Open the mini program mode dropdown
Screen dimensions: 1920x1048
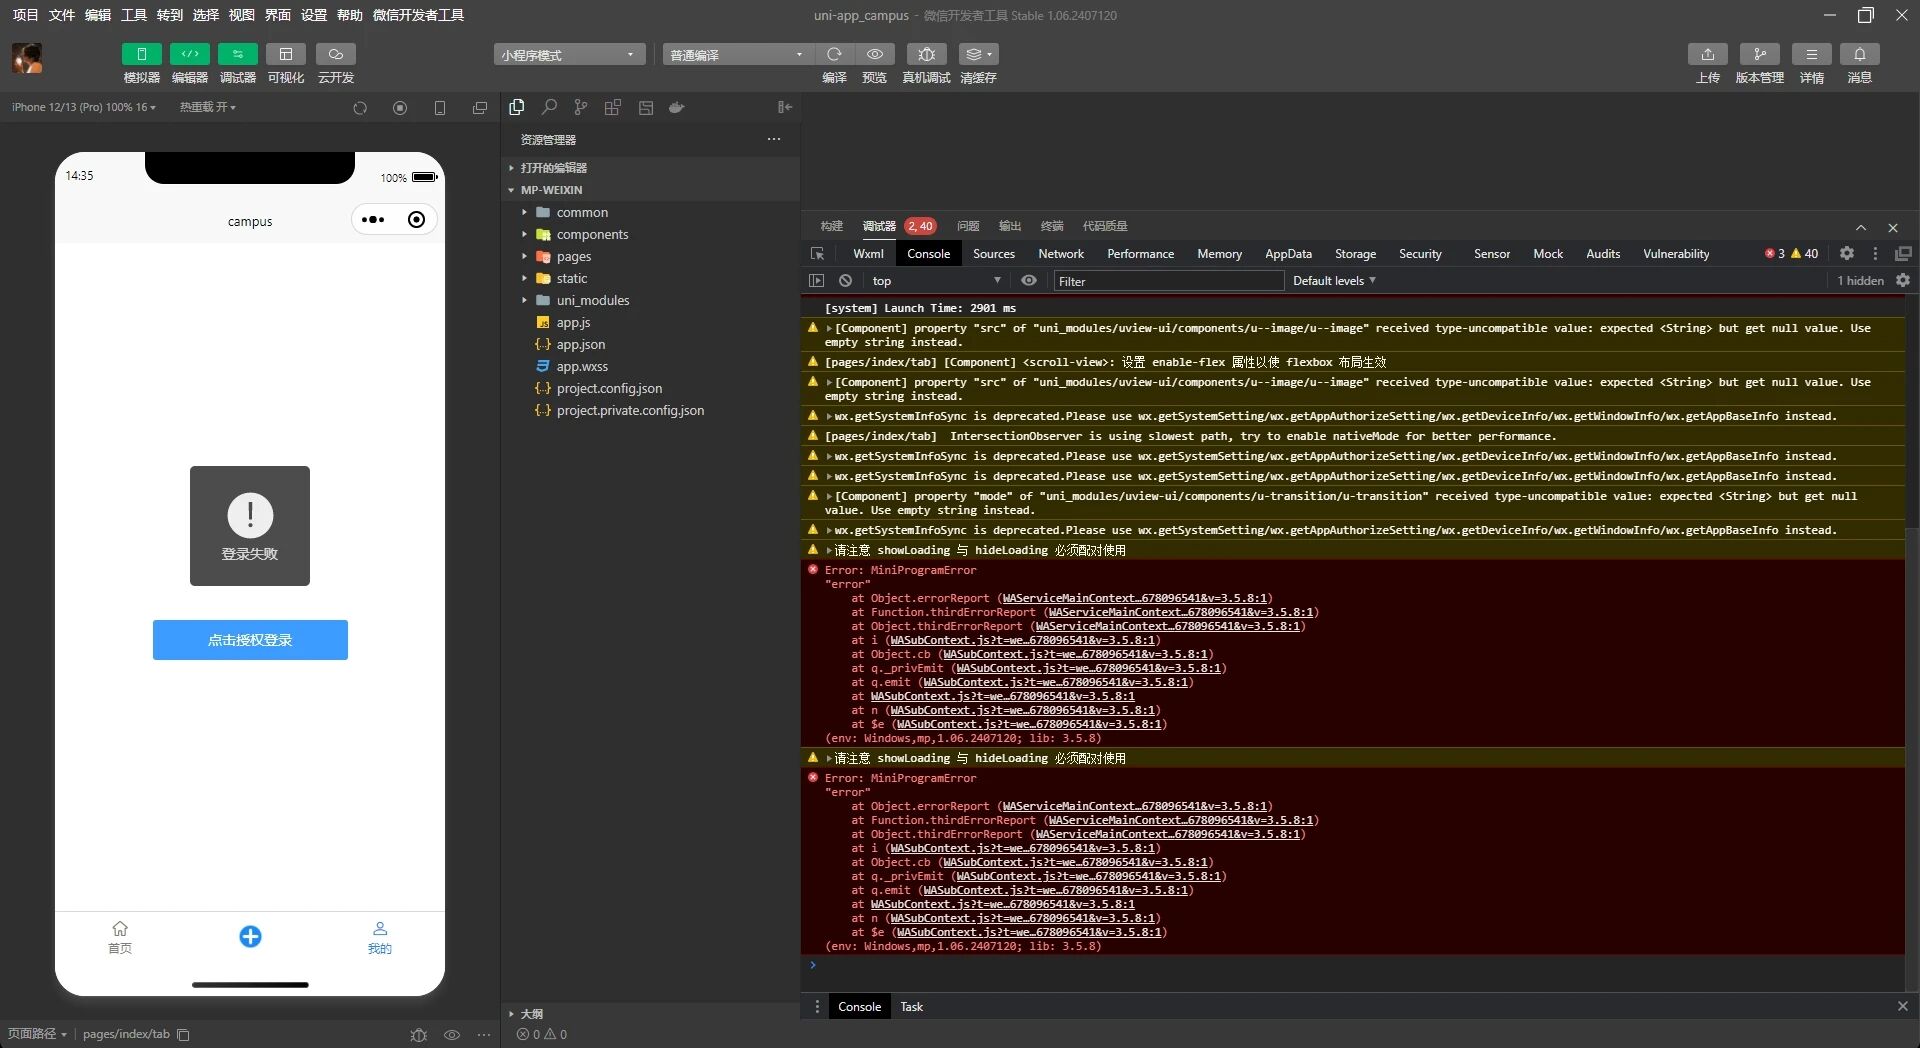pos(569,55)
